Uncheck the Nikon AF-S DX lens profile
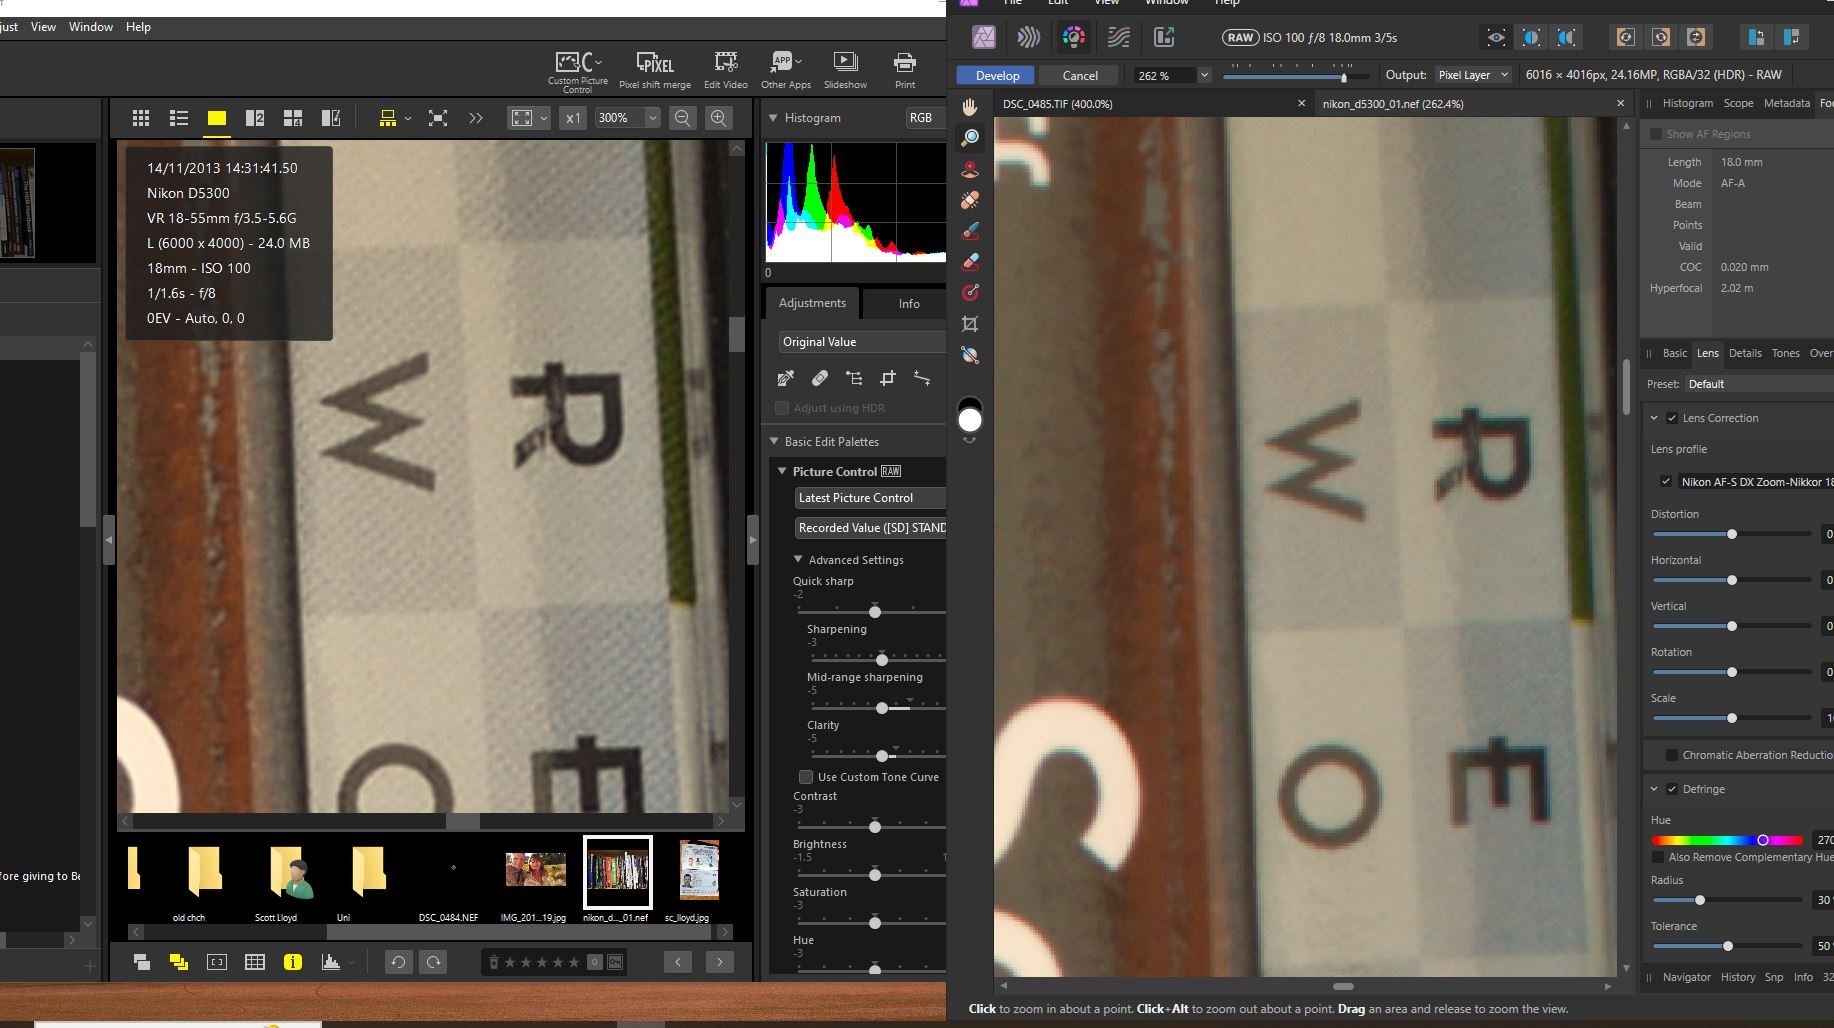Image resolution: width=1834 pixels, height=1028 pixels. pos(1666,482)
